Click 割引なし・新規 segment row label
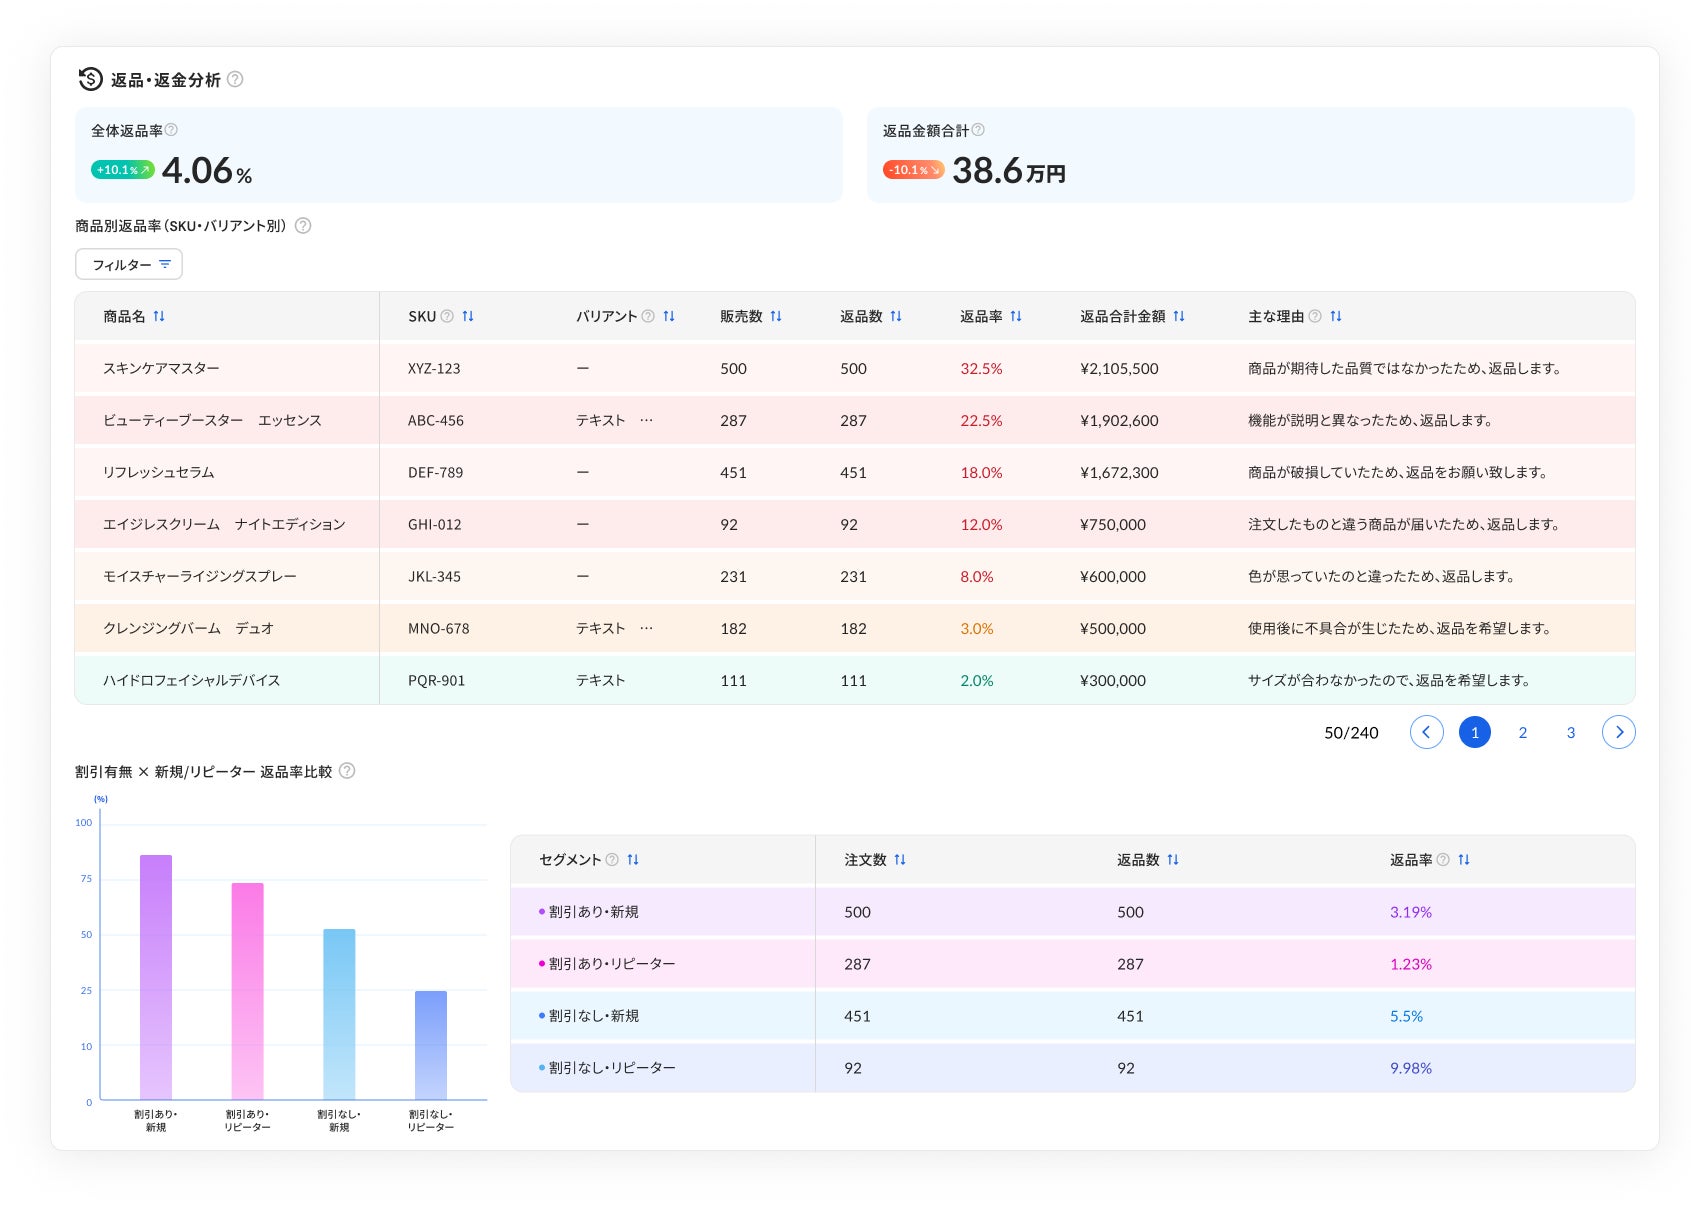 tap(594, 1016)
